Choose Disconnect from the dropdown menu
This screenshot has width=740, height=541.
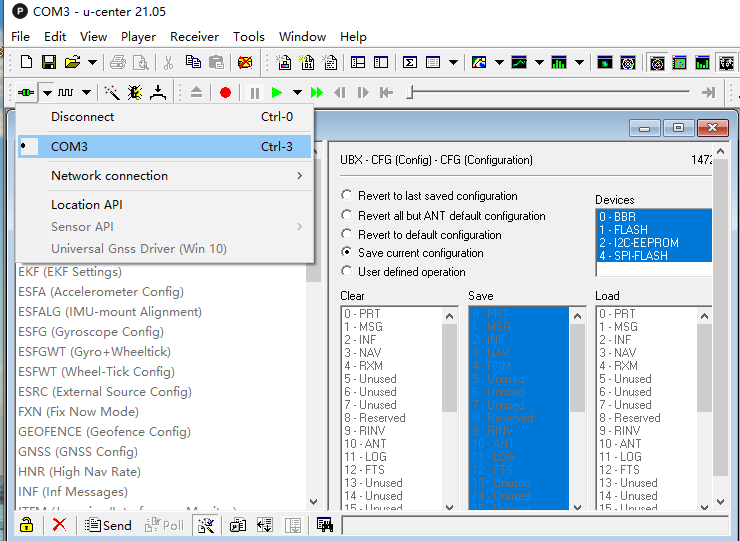[x=165, y=117]
